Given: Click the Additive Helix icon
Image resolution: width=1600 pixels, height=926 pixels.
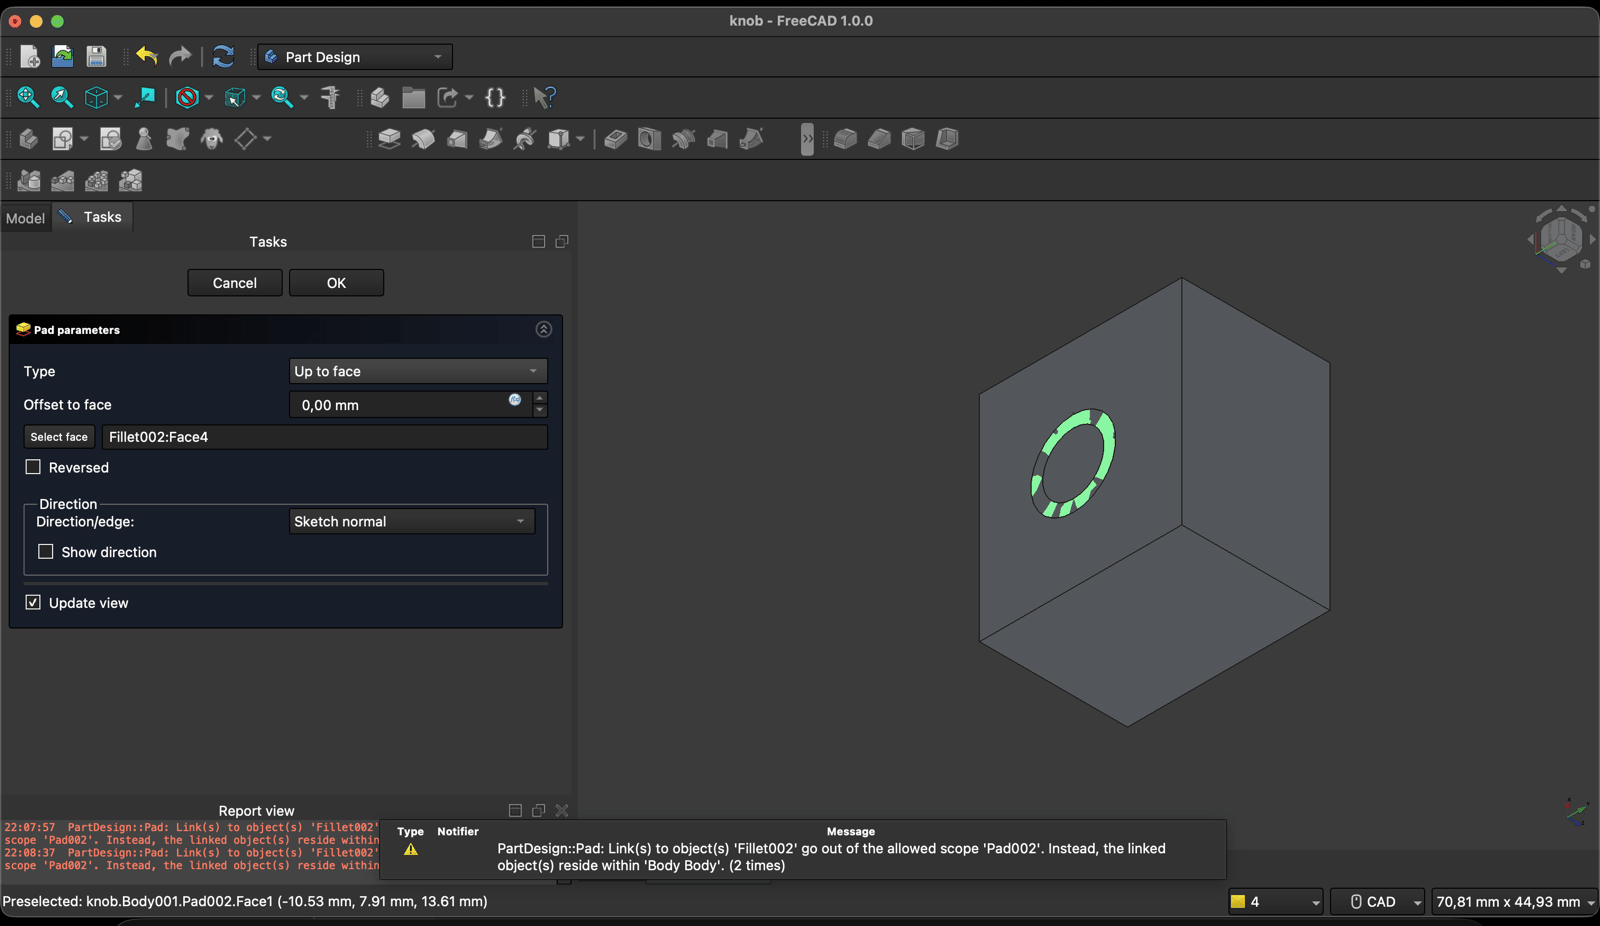Looking at the screenshot, I should tap(525, 139).
